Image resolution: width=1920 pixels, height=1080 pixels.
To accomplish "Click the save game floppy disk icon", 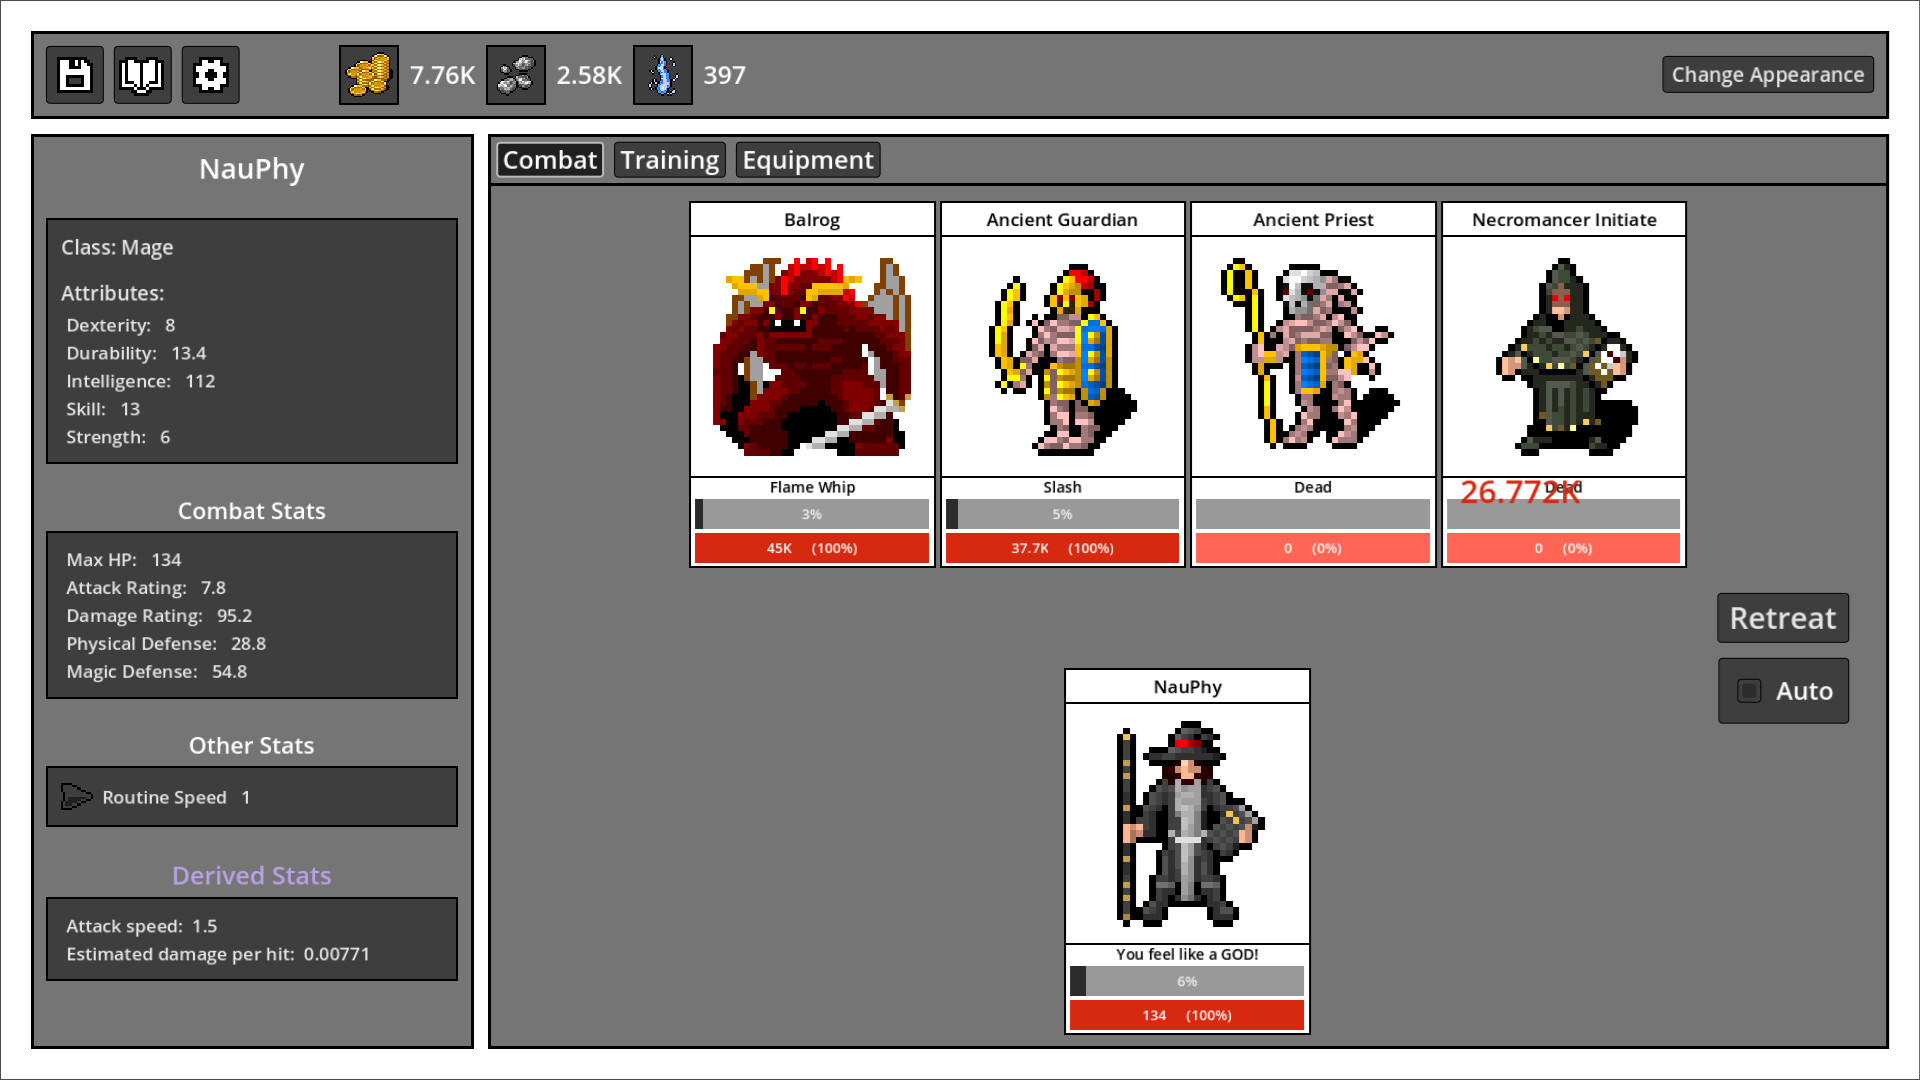I will click(x=74, y=74).
